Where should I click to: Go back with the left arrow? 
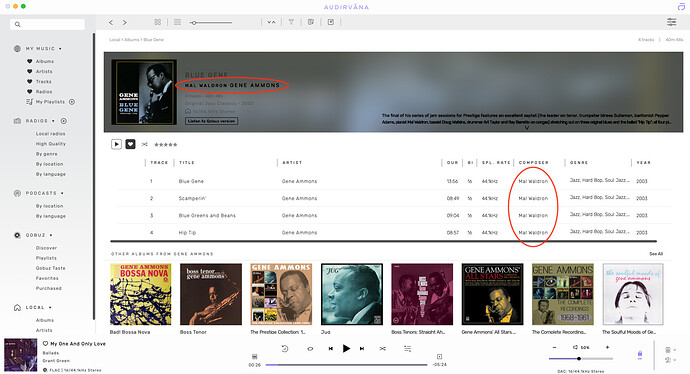(111, 22)
